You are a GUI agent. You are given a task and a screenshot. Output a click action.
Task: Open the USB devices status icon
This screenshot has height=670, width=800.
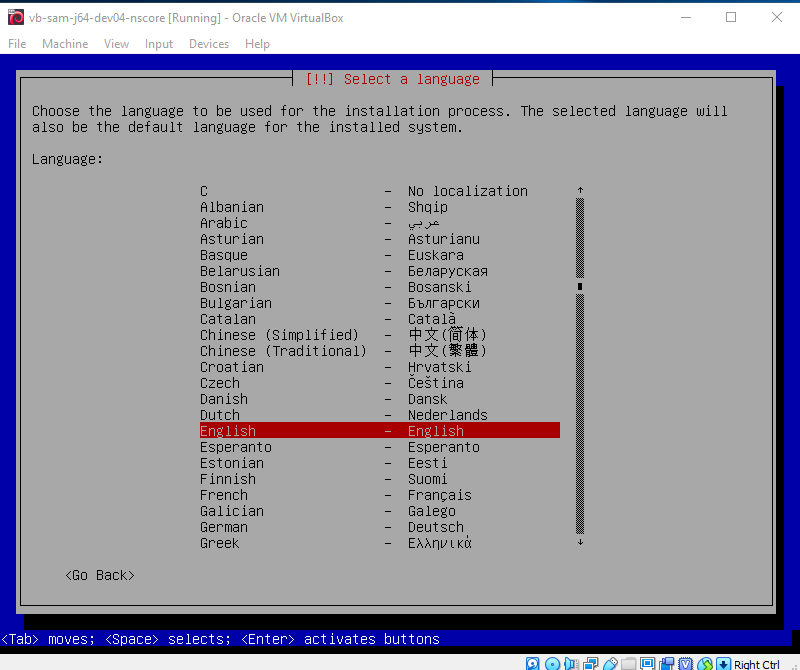[x=610, y=663]
